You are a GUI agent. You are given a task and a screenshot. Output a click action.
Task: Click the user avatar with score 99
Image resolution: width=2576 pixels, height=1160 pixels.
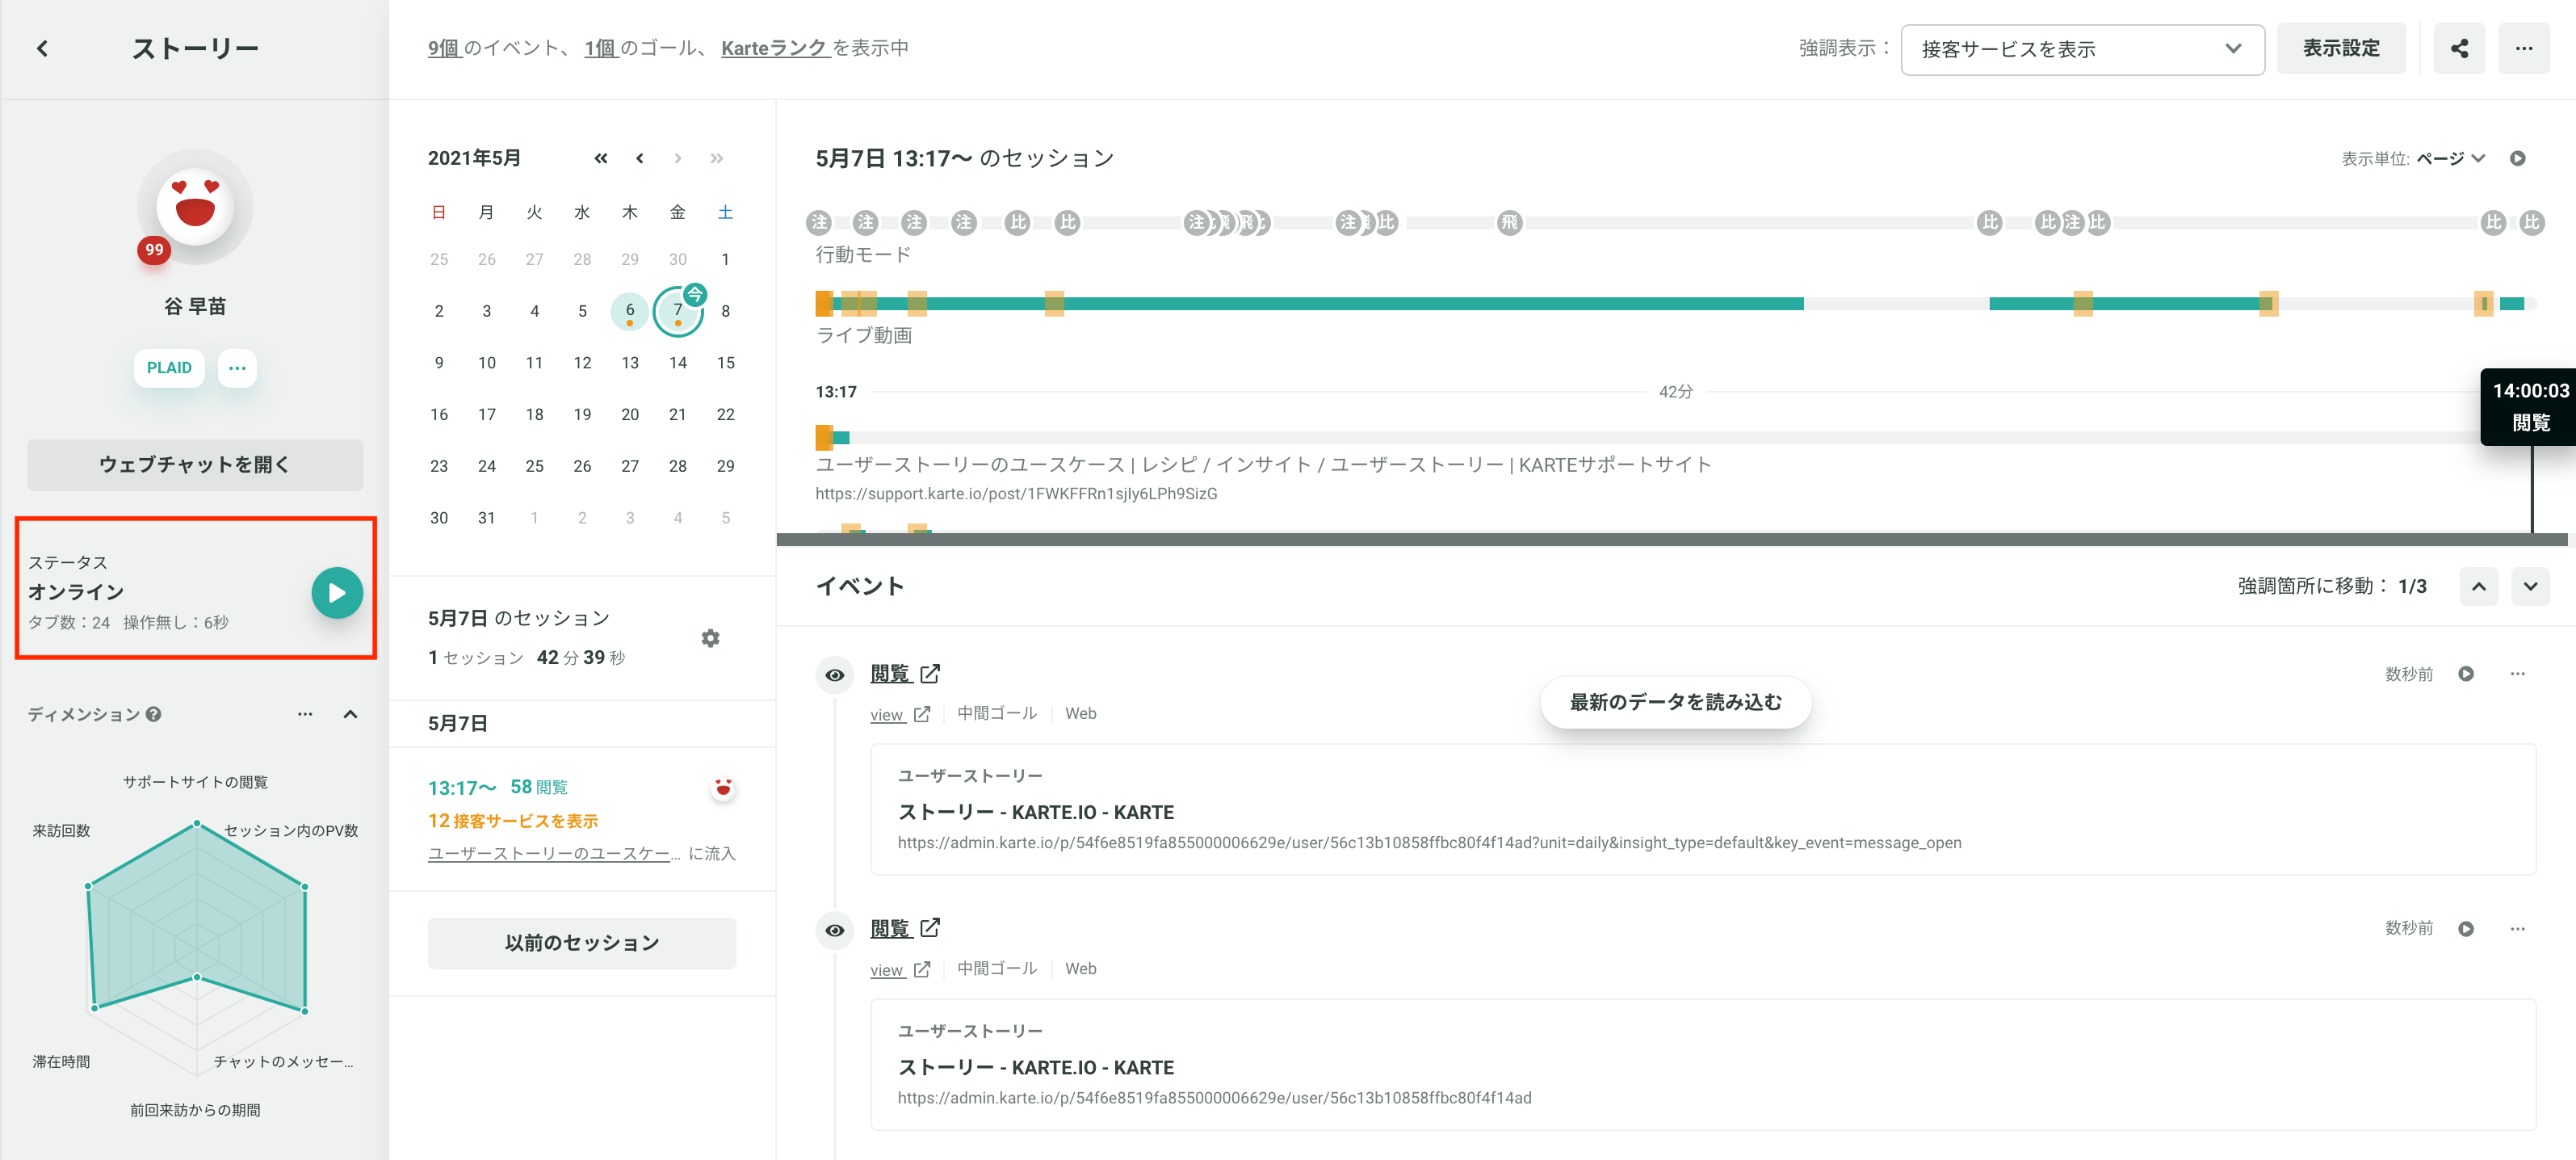coord(195,207)
